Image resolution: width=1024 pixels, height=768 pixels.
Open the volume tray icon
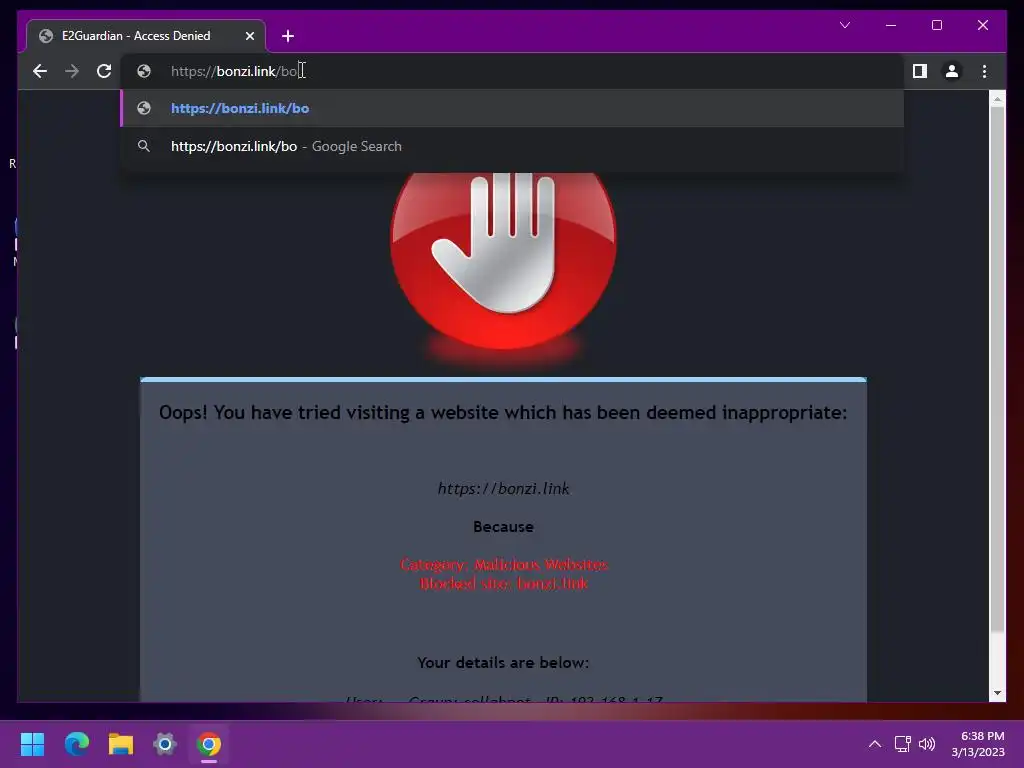[927, 744]
